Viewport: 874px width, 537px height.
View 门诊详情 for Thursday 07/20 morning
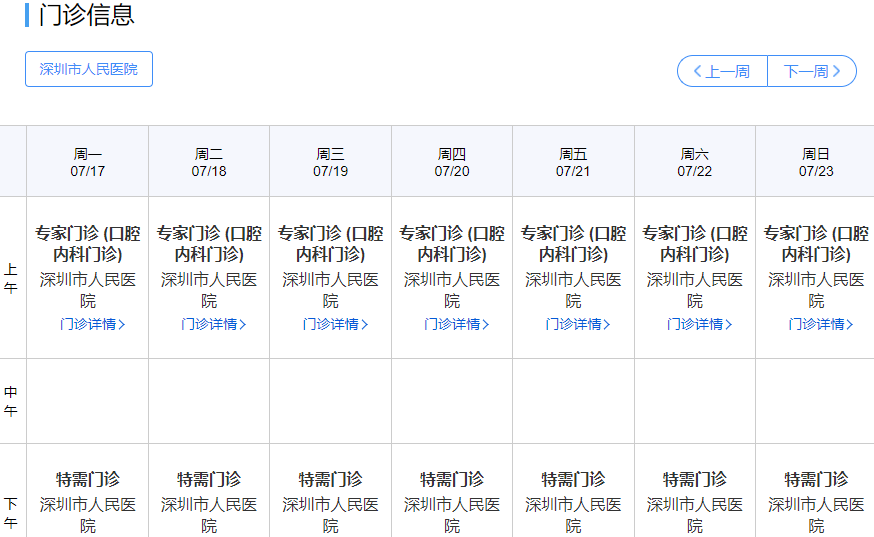click(456, 324)
